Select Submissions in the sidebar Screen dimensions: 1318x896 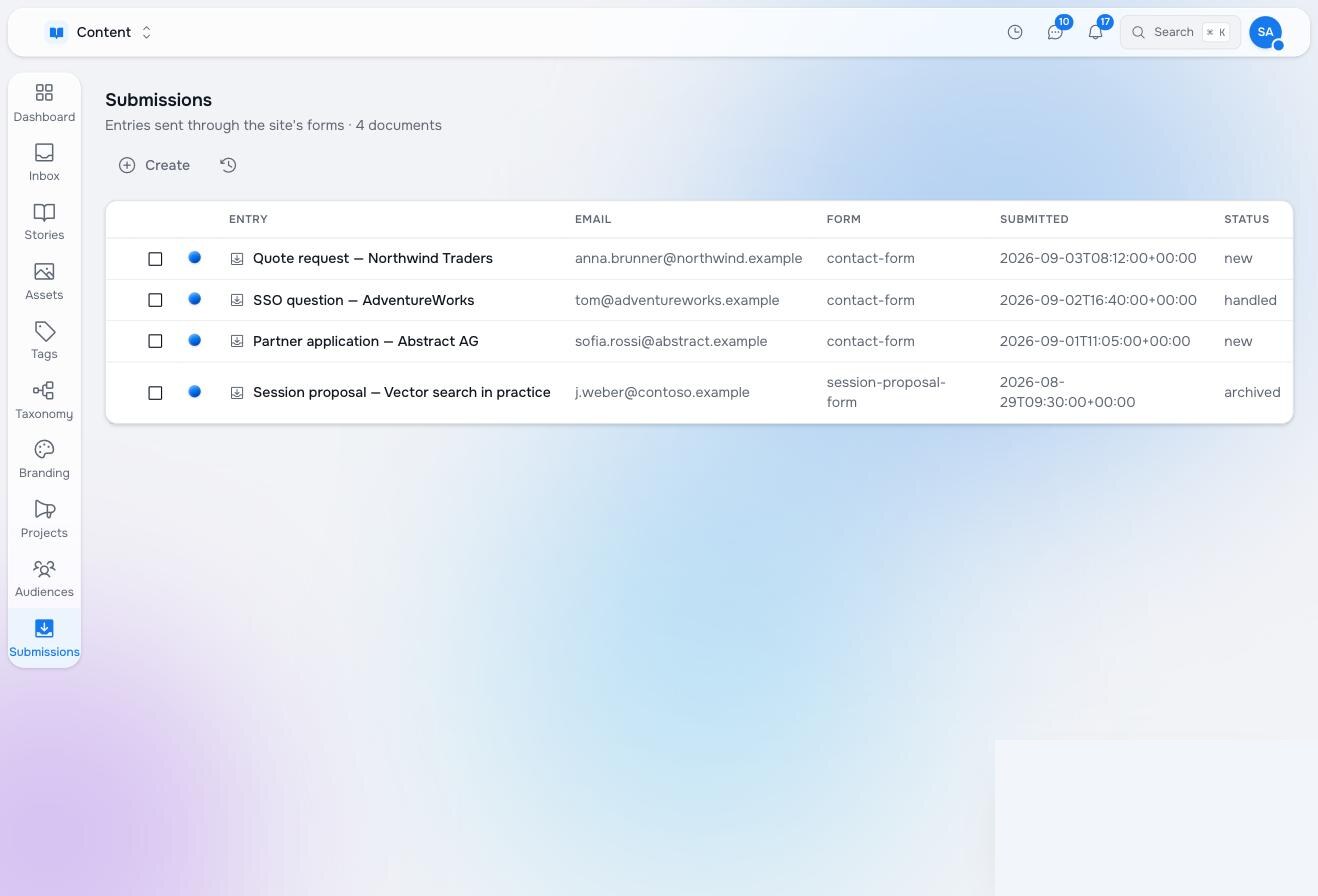coord(44,638)
